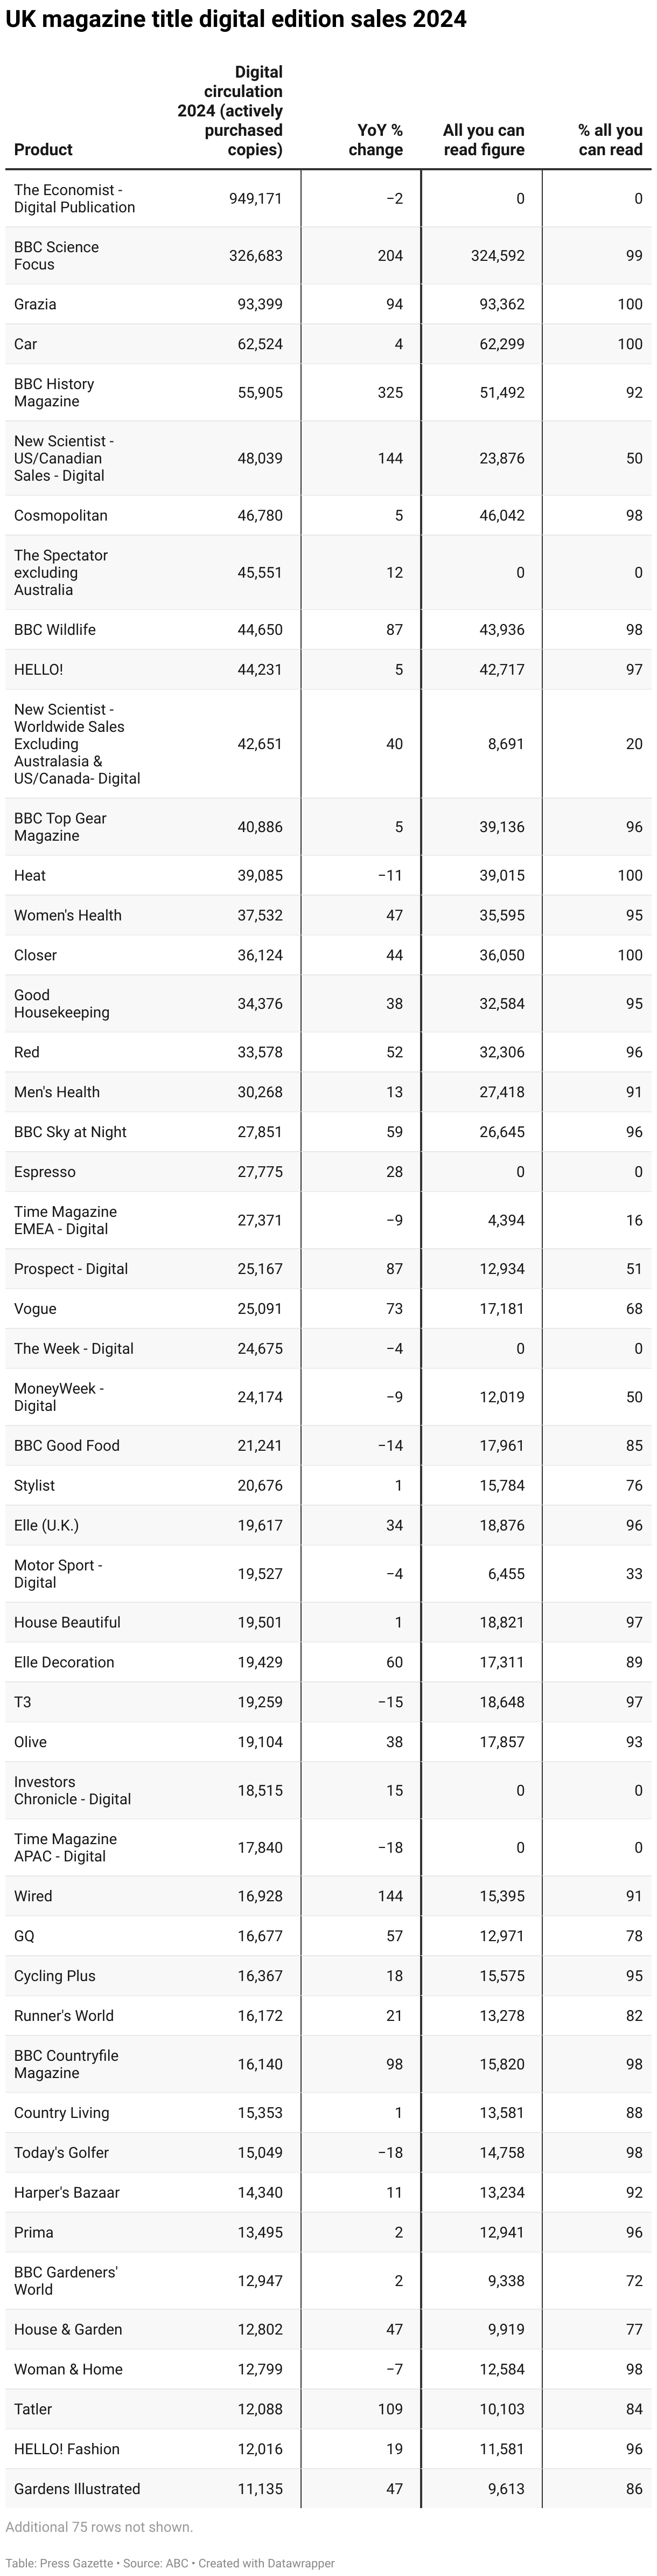The image size is (657, 2576).
Task: Select the Gardens Illustrated row
Action: coord(328,2489)
